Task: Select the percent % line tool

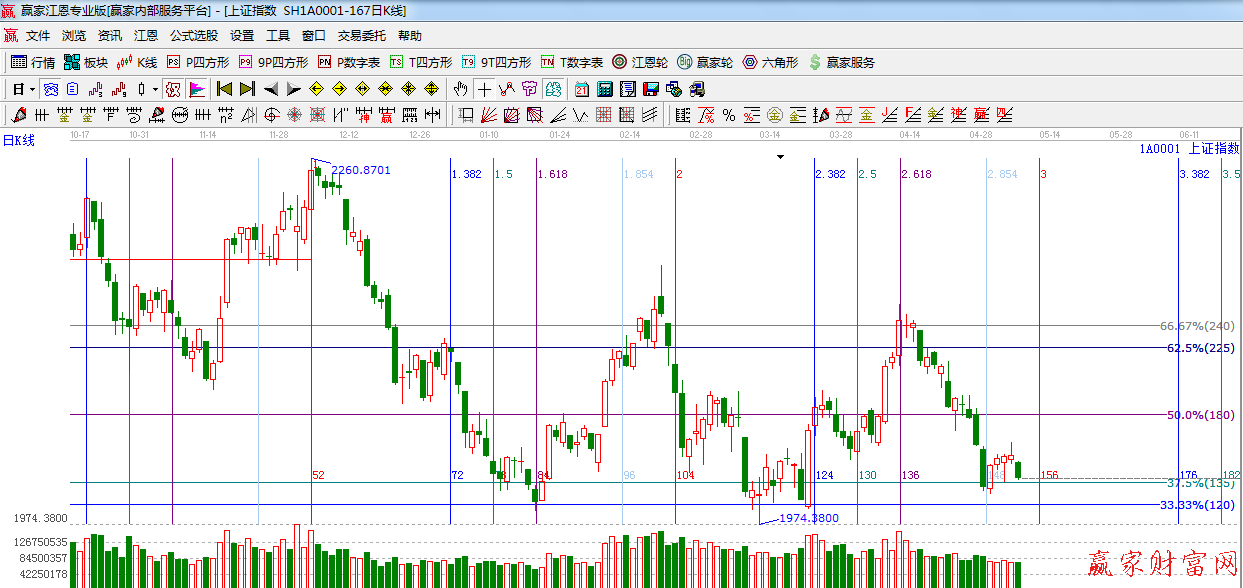Action: pos(729,115)
